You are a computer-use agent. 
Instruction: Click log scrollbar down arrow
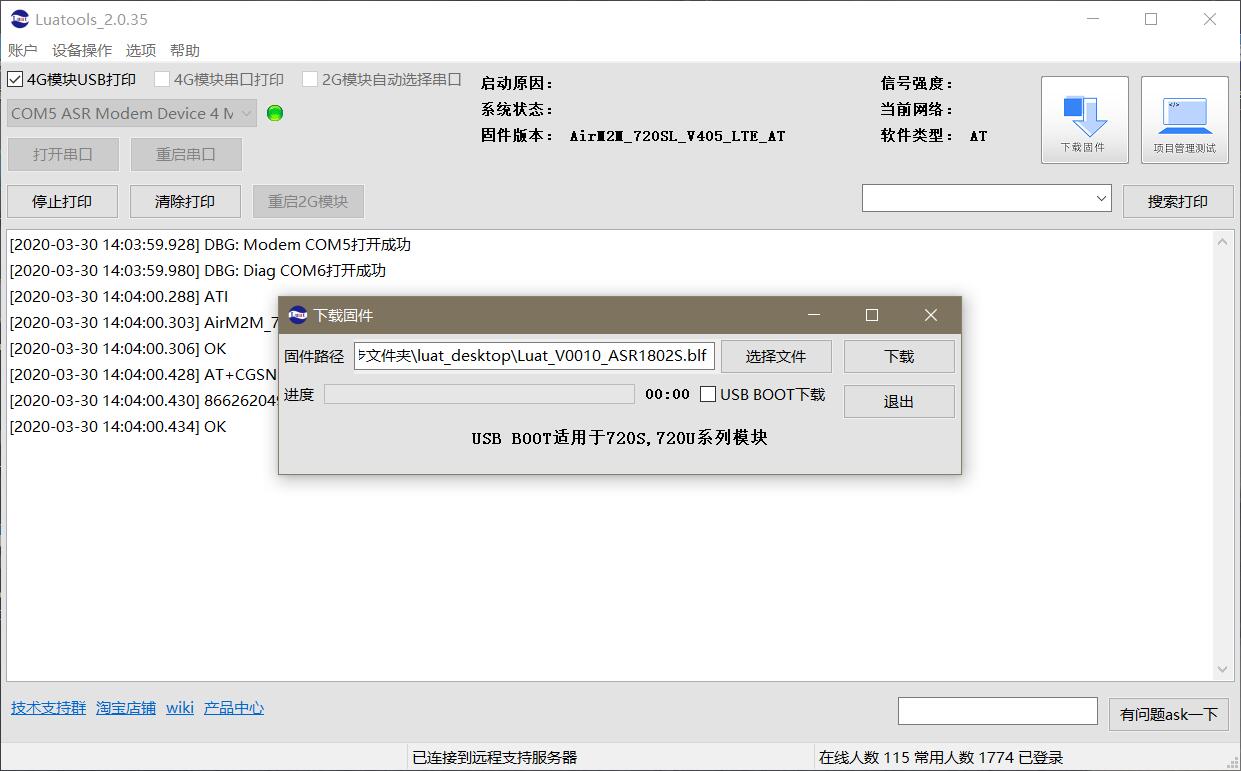[x=1223, y=670]
